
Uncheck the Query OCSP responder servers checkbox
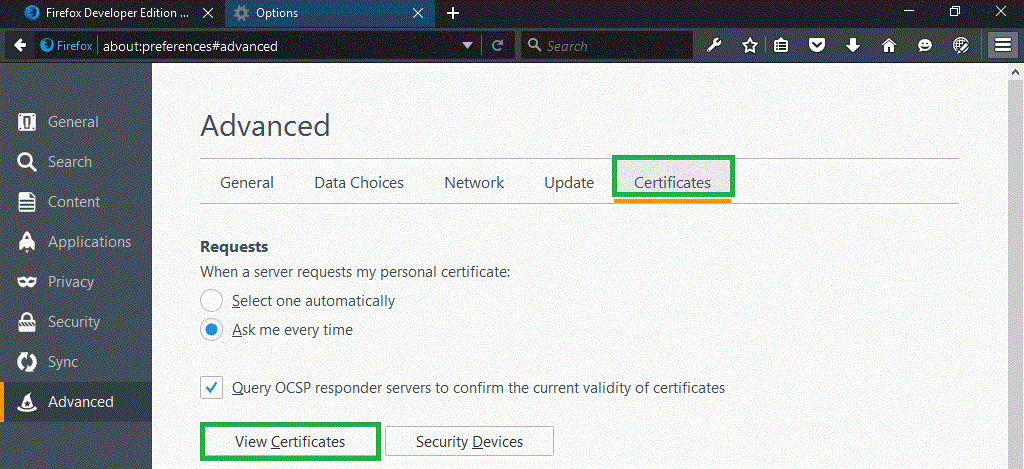click(211, 387)
